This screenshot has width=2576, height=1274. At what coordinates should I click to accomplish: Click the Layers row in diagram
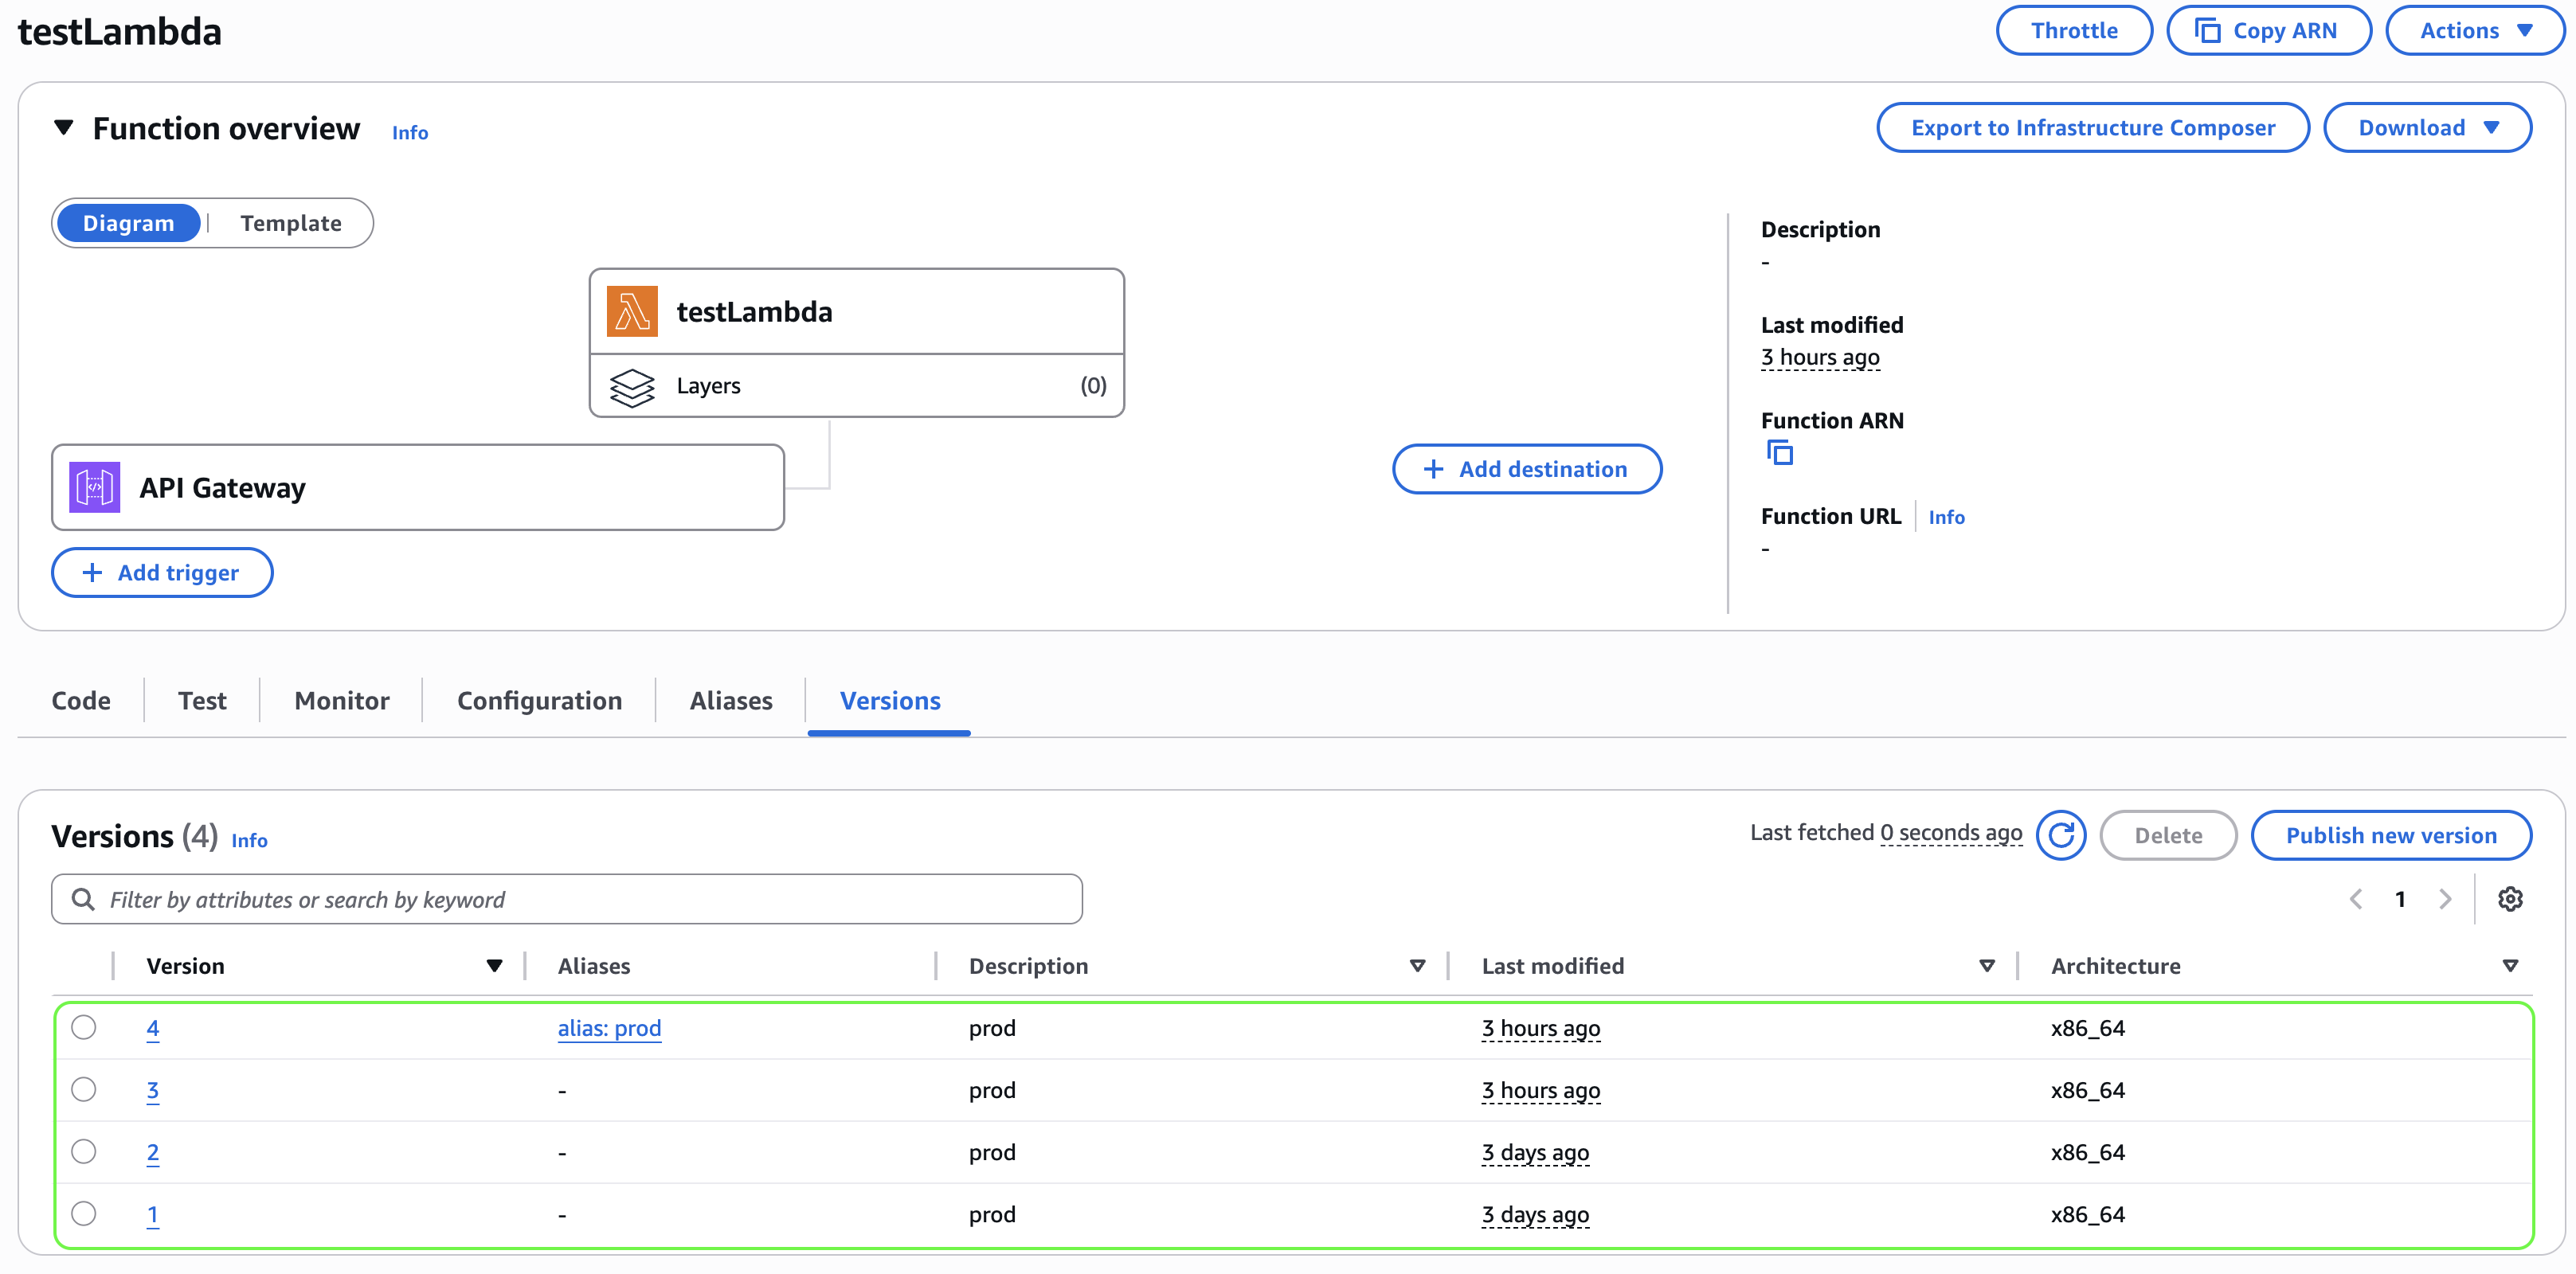click(857, 386)
